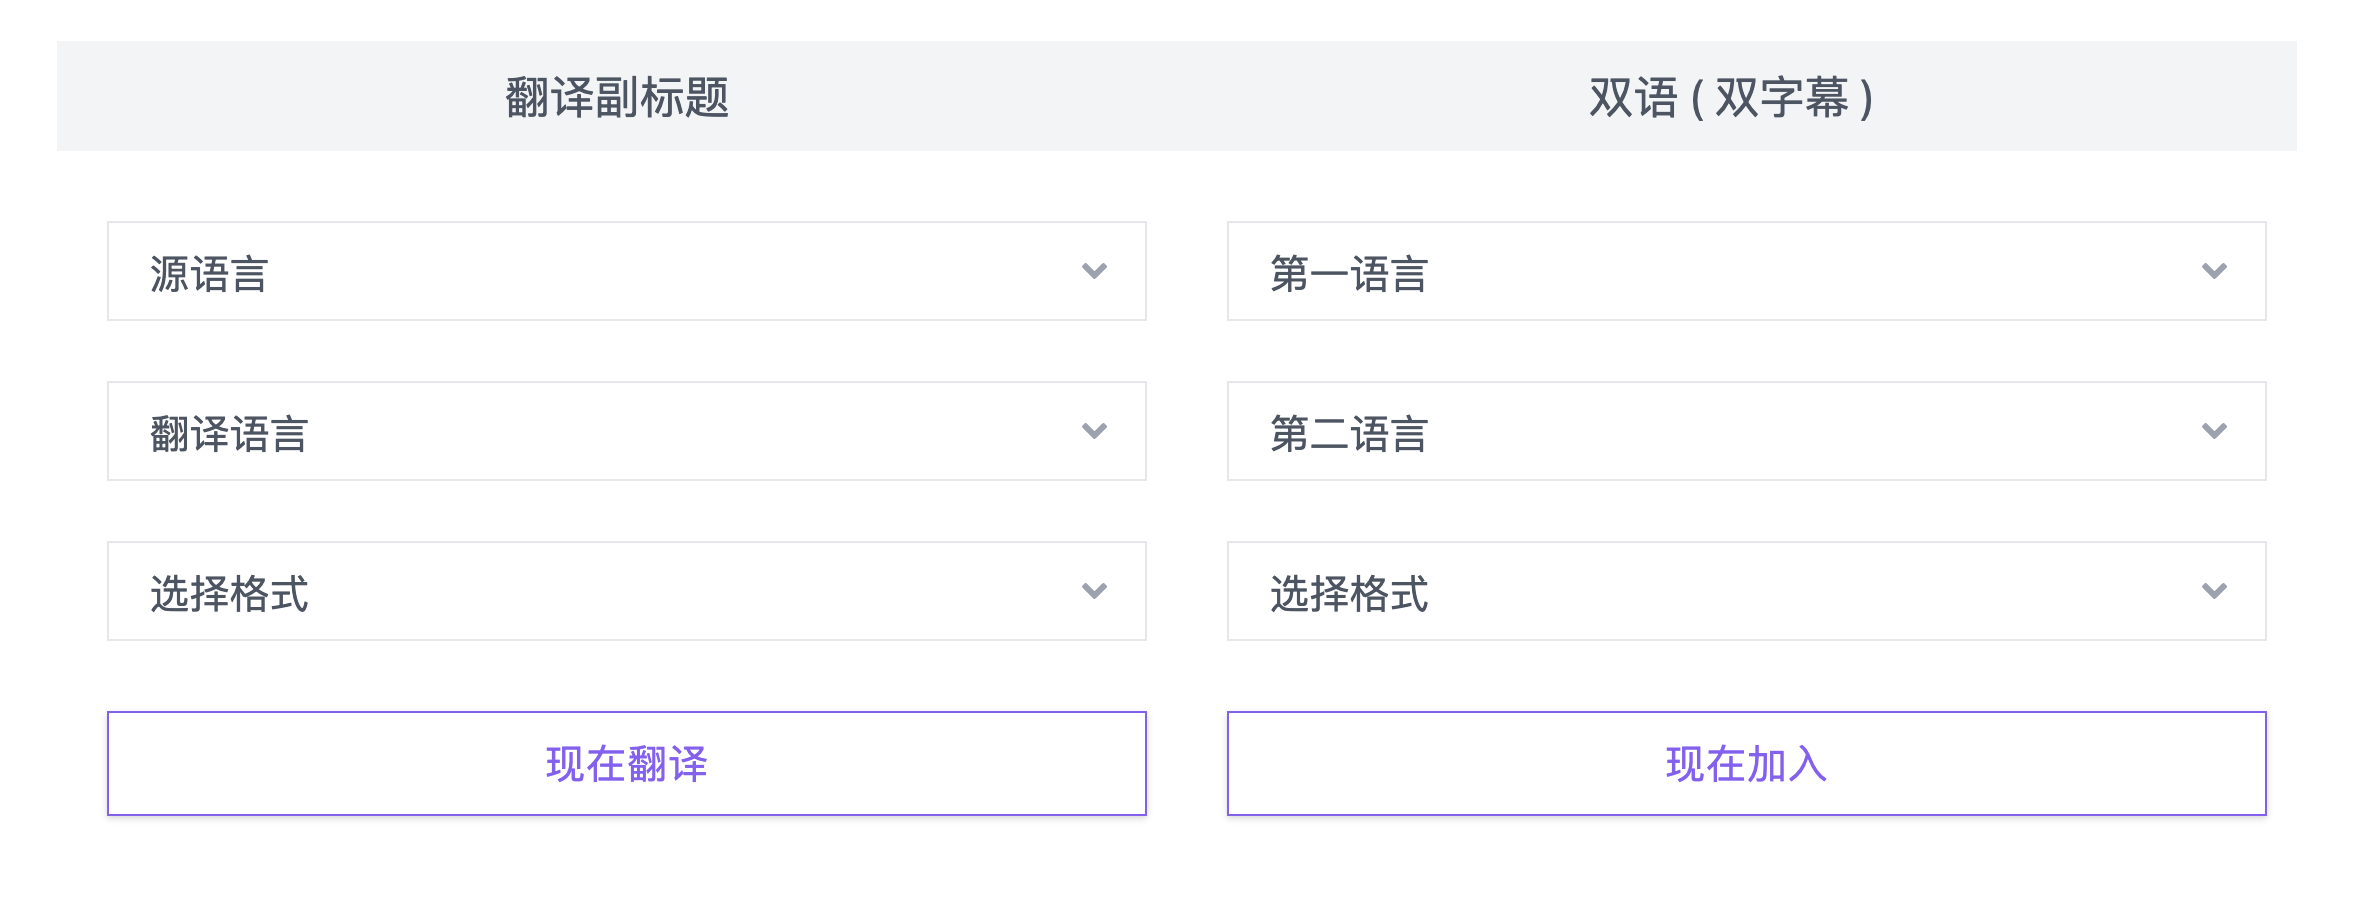
Task: Expand the 翻译语言 target language selector
Action: [626, 431]
